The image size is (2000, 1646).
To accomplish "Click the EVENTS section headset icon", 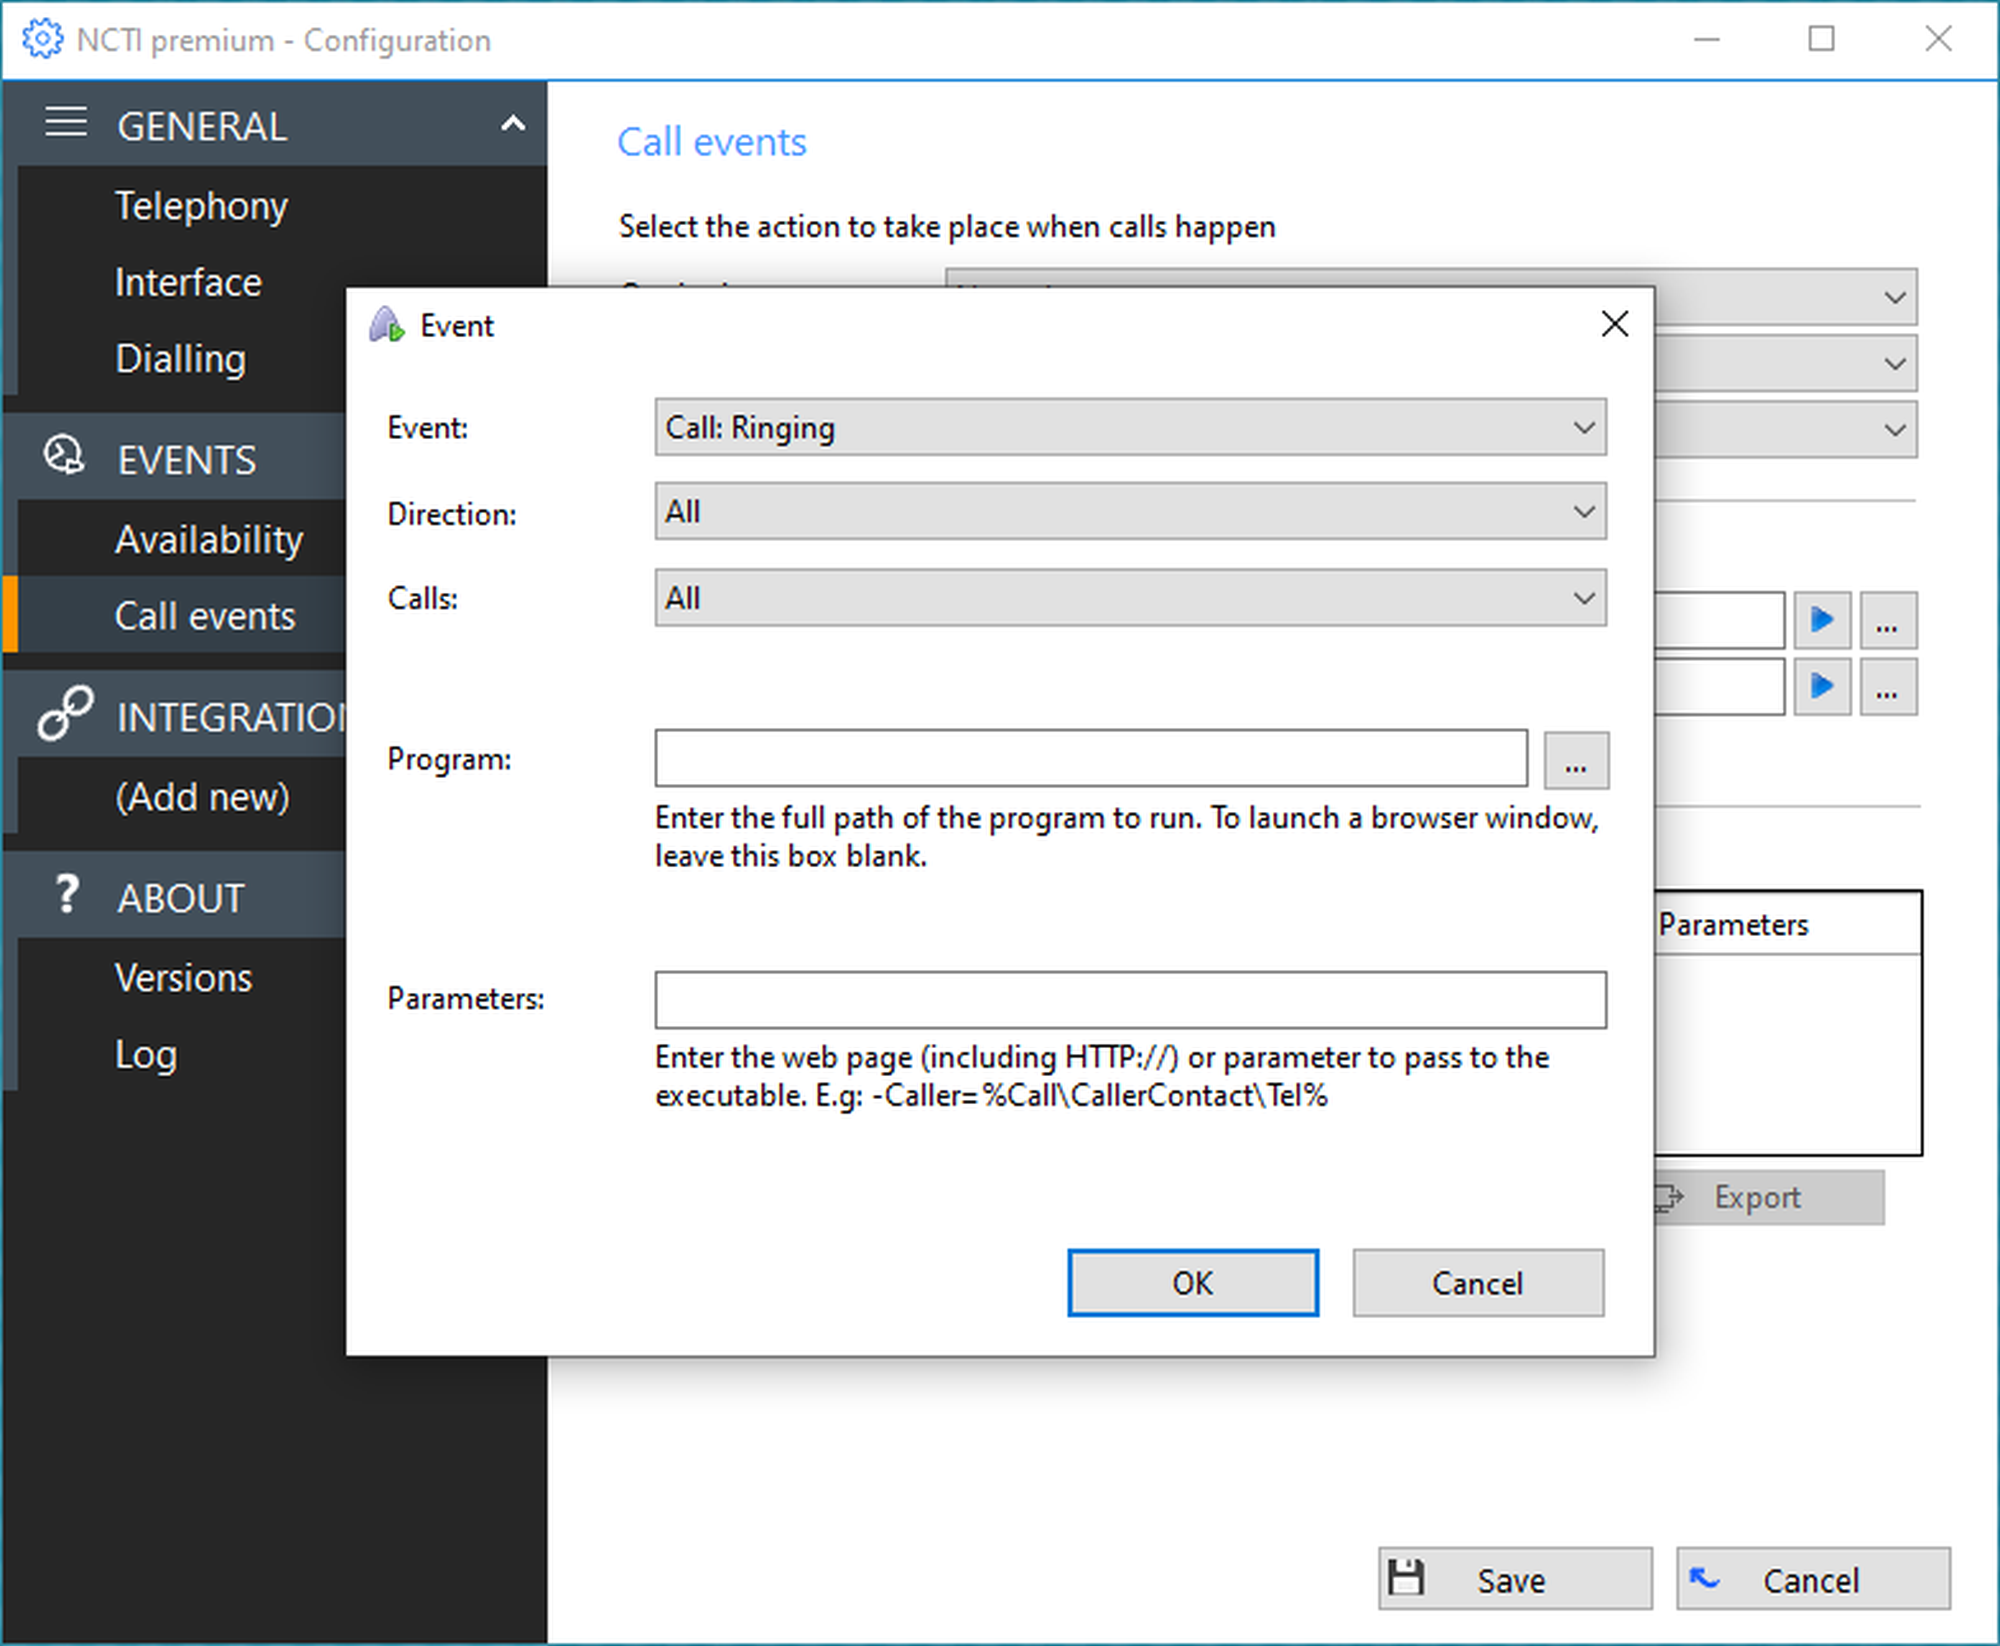I will (x=64, y=456).
